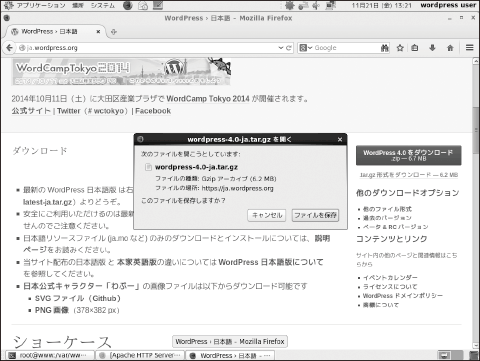The width and height of the screenshot is (480, 361).
Task: Open the 商標について link
Action: 381,305
